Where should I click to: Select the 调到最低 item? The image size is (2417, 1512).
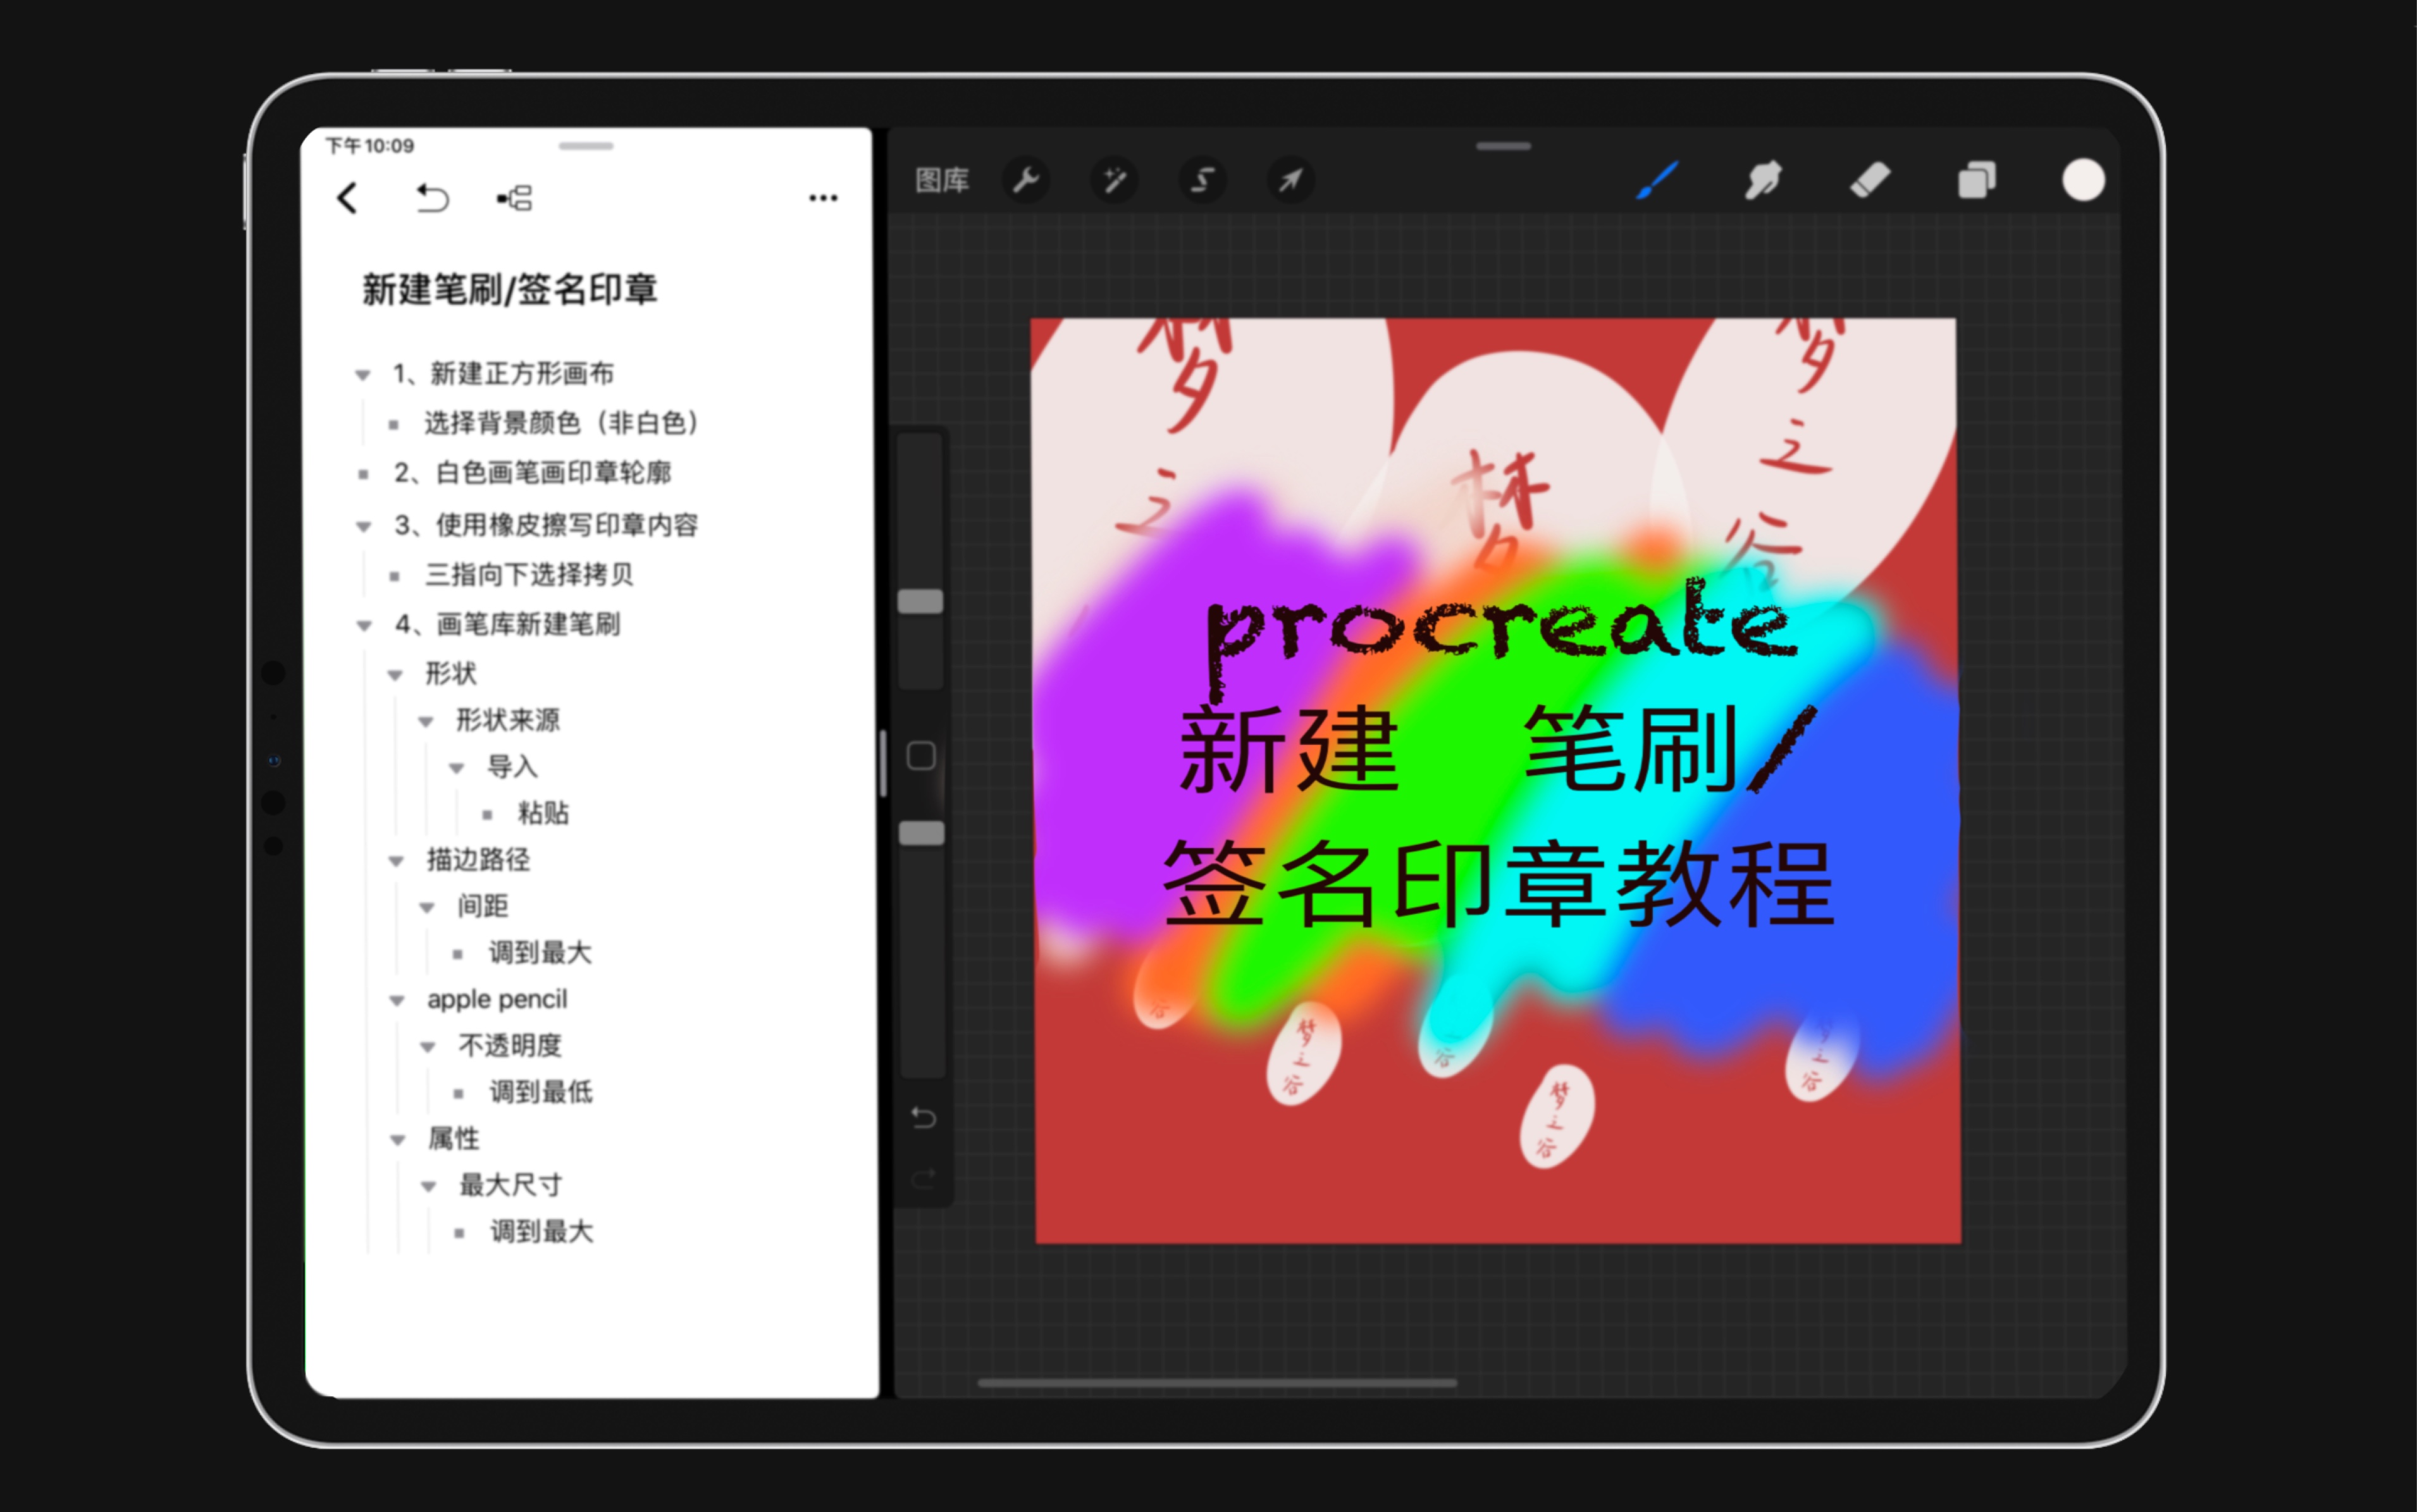pyautogui.click(x=541, y=1092)
